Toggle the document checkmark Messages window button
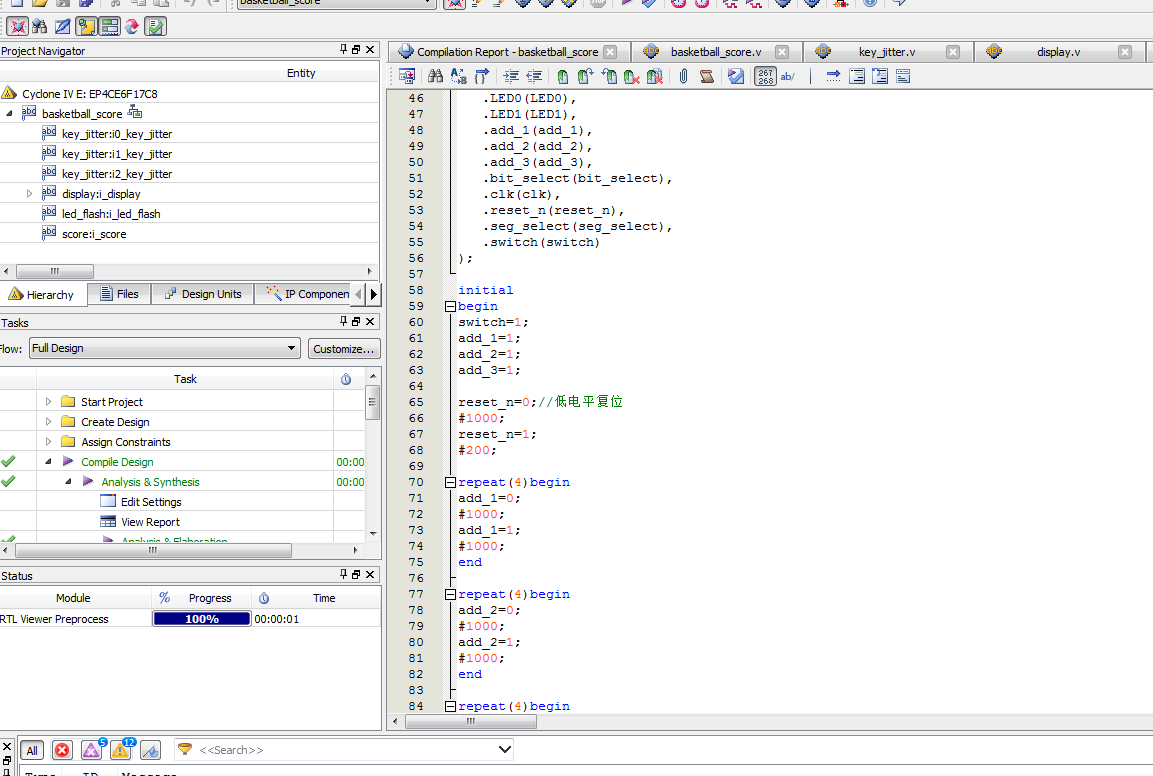The height and width of the screenshot is (776, 1153). 155,26
